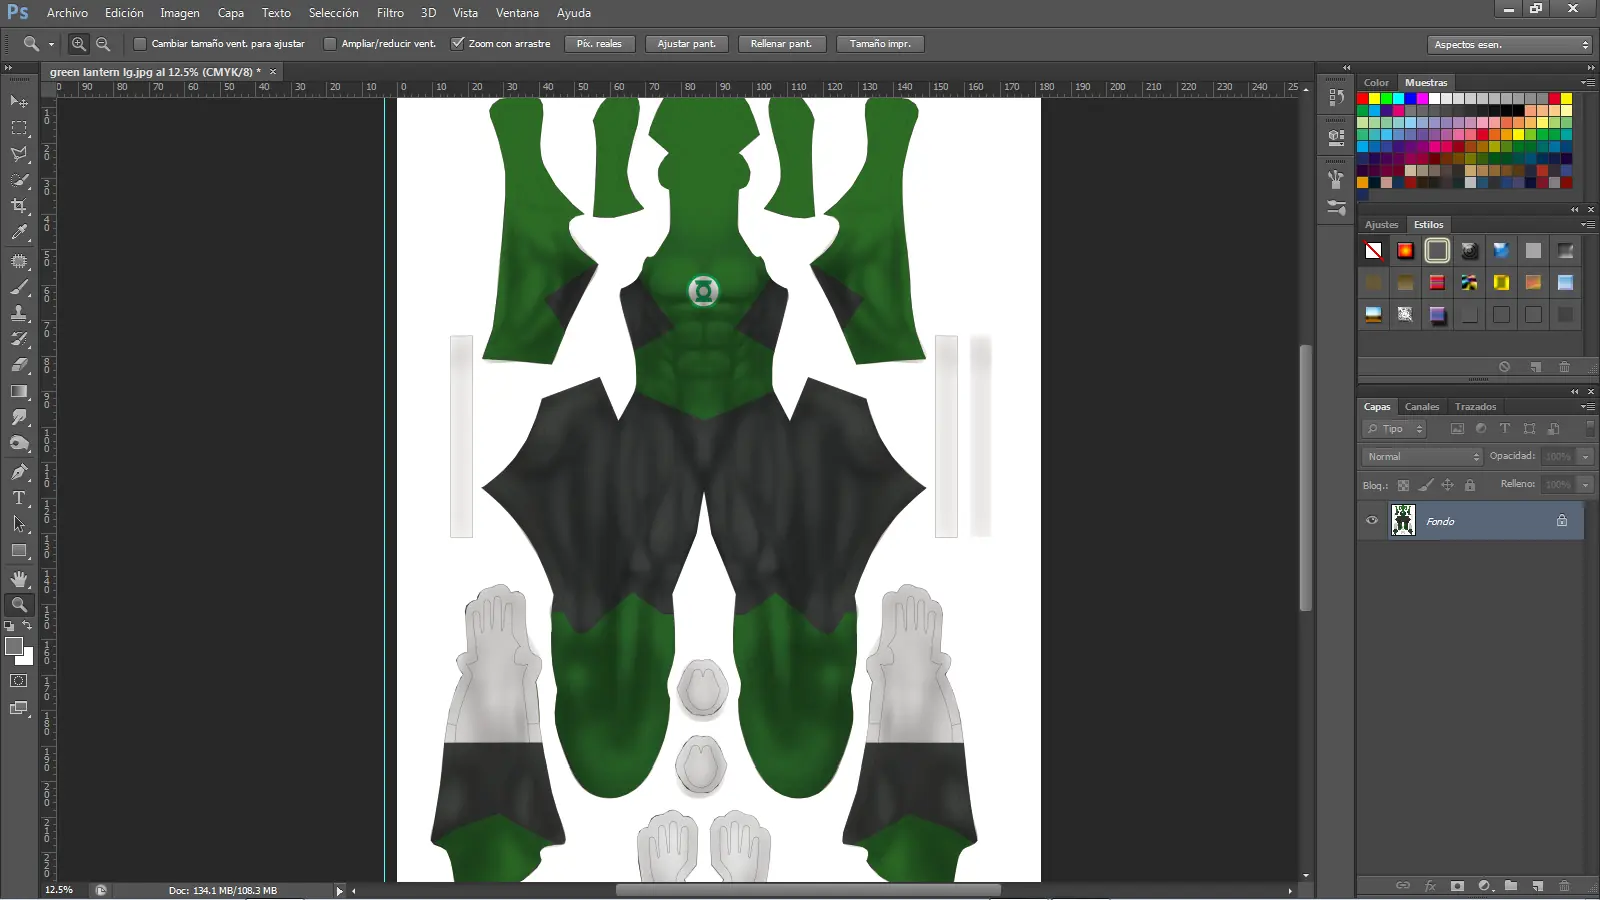Toggle the layer filter on/off switch
Viewport: 1600px width, 900px height.
(1590, 428)
